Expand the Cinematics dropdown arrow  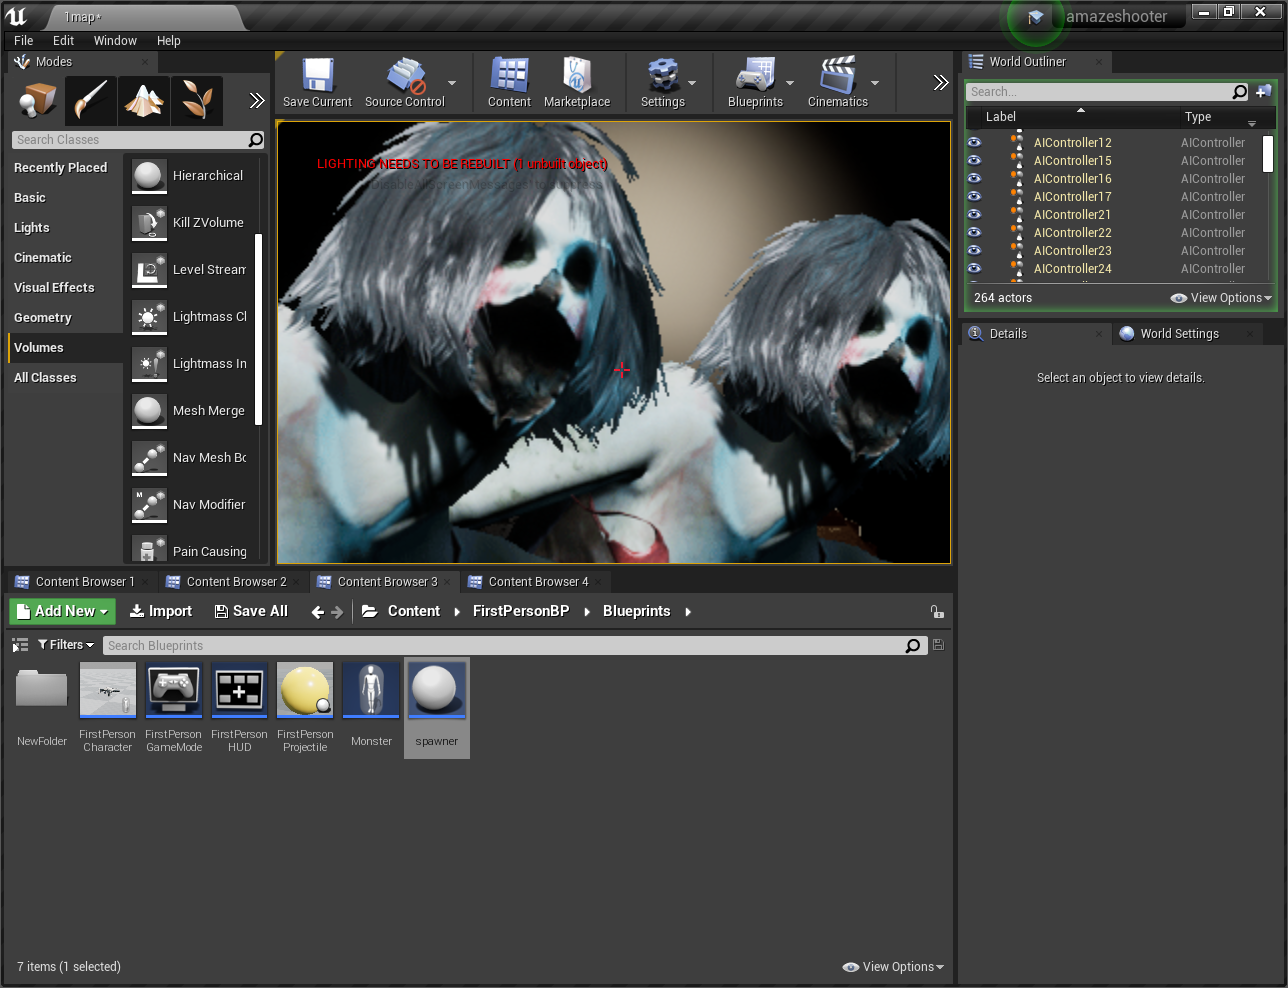tap(875, 84)
